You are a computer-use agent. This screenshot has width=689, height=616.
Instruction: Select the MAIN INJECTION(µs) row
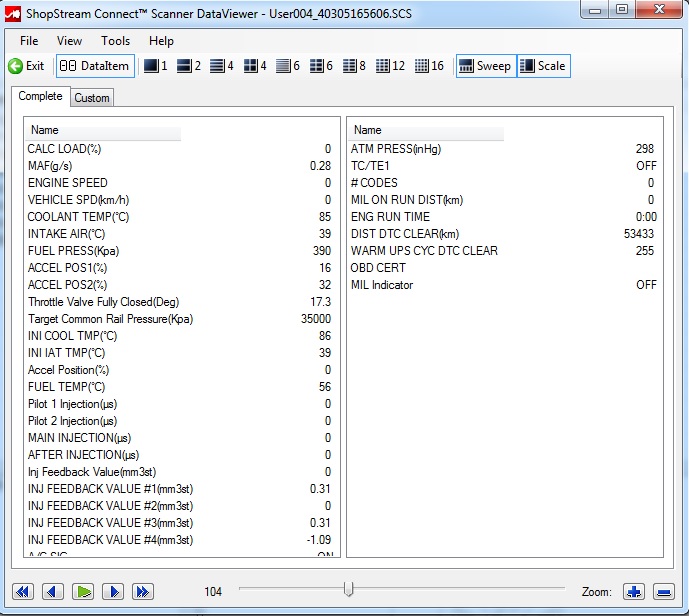point(181,438)
